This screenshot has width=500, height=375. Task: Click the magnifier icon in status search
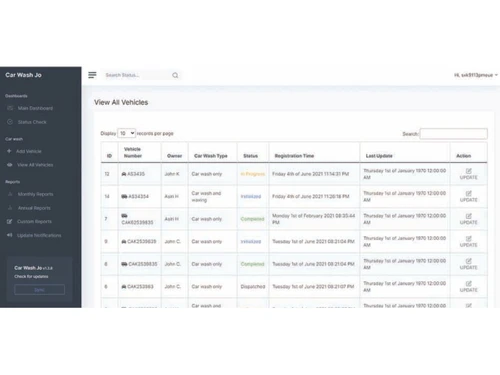pyautogui.click(x=175, y=75)
